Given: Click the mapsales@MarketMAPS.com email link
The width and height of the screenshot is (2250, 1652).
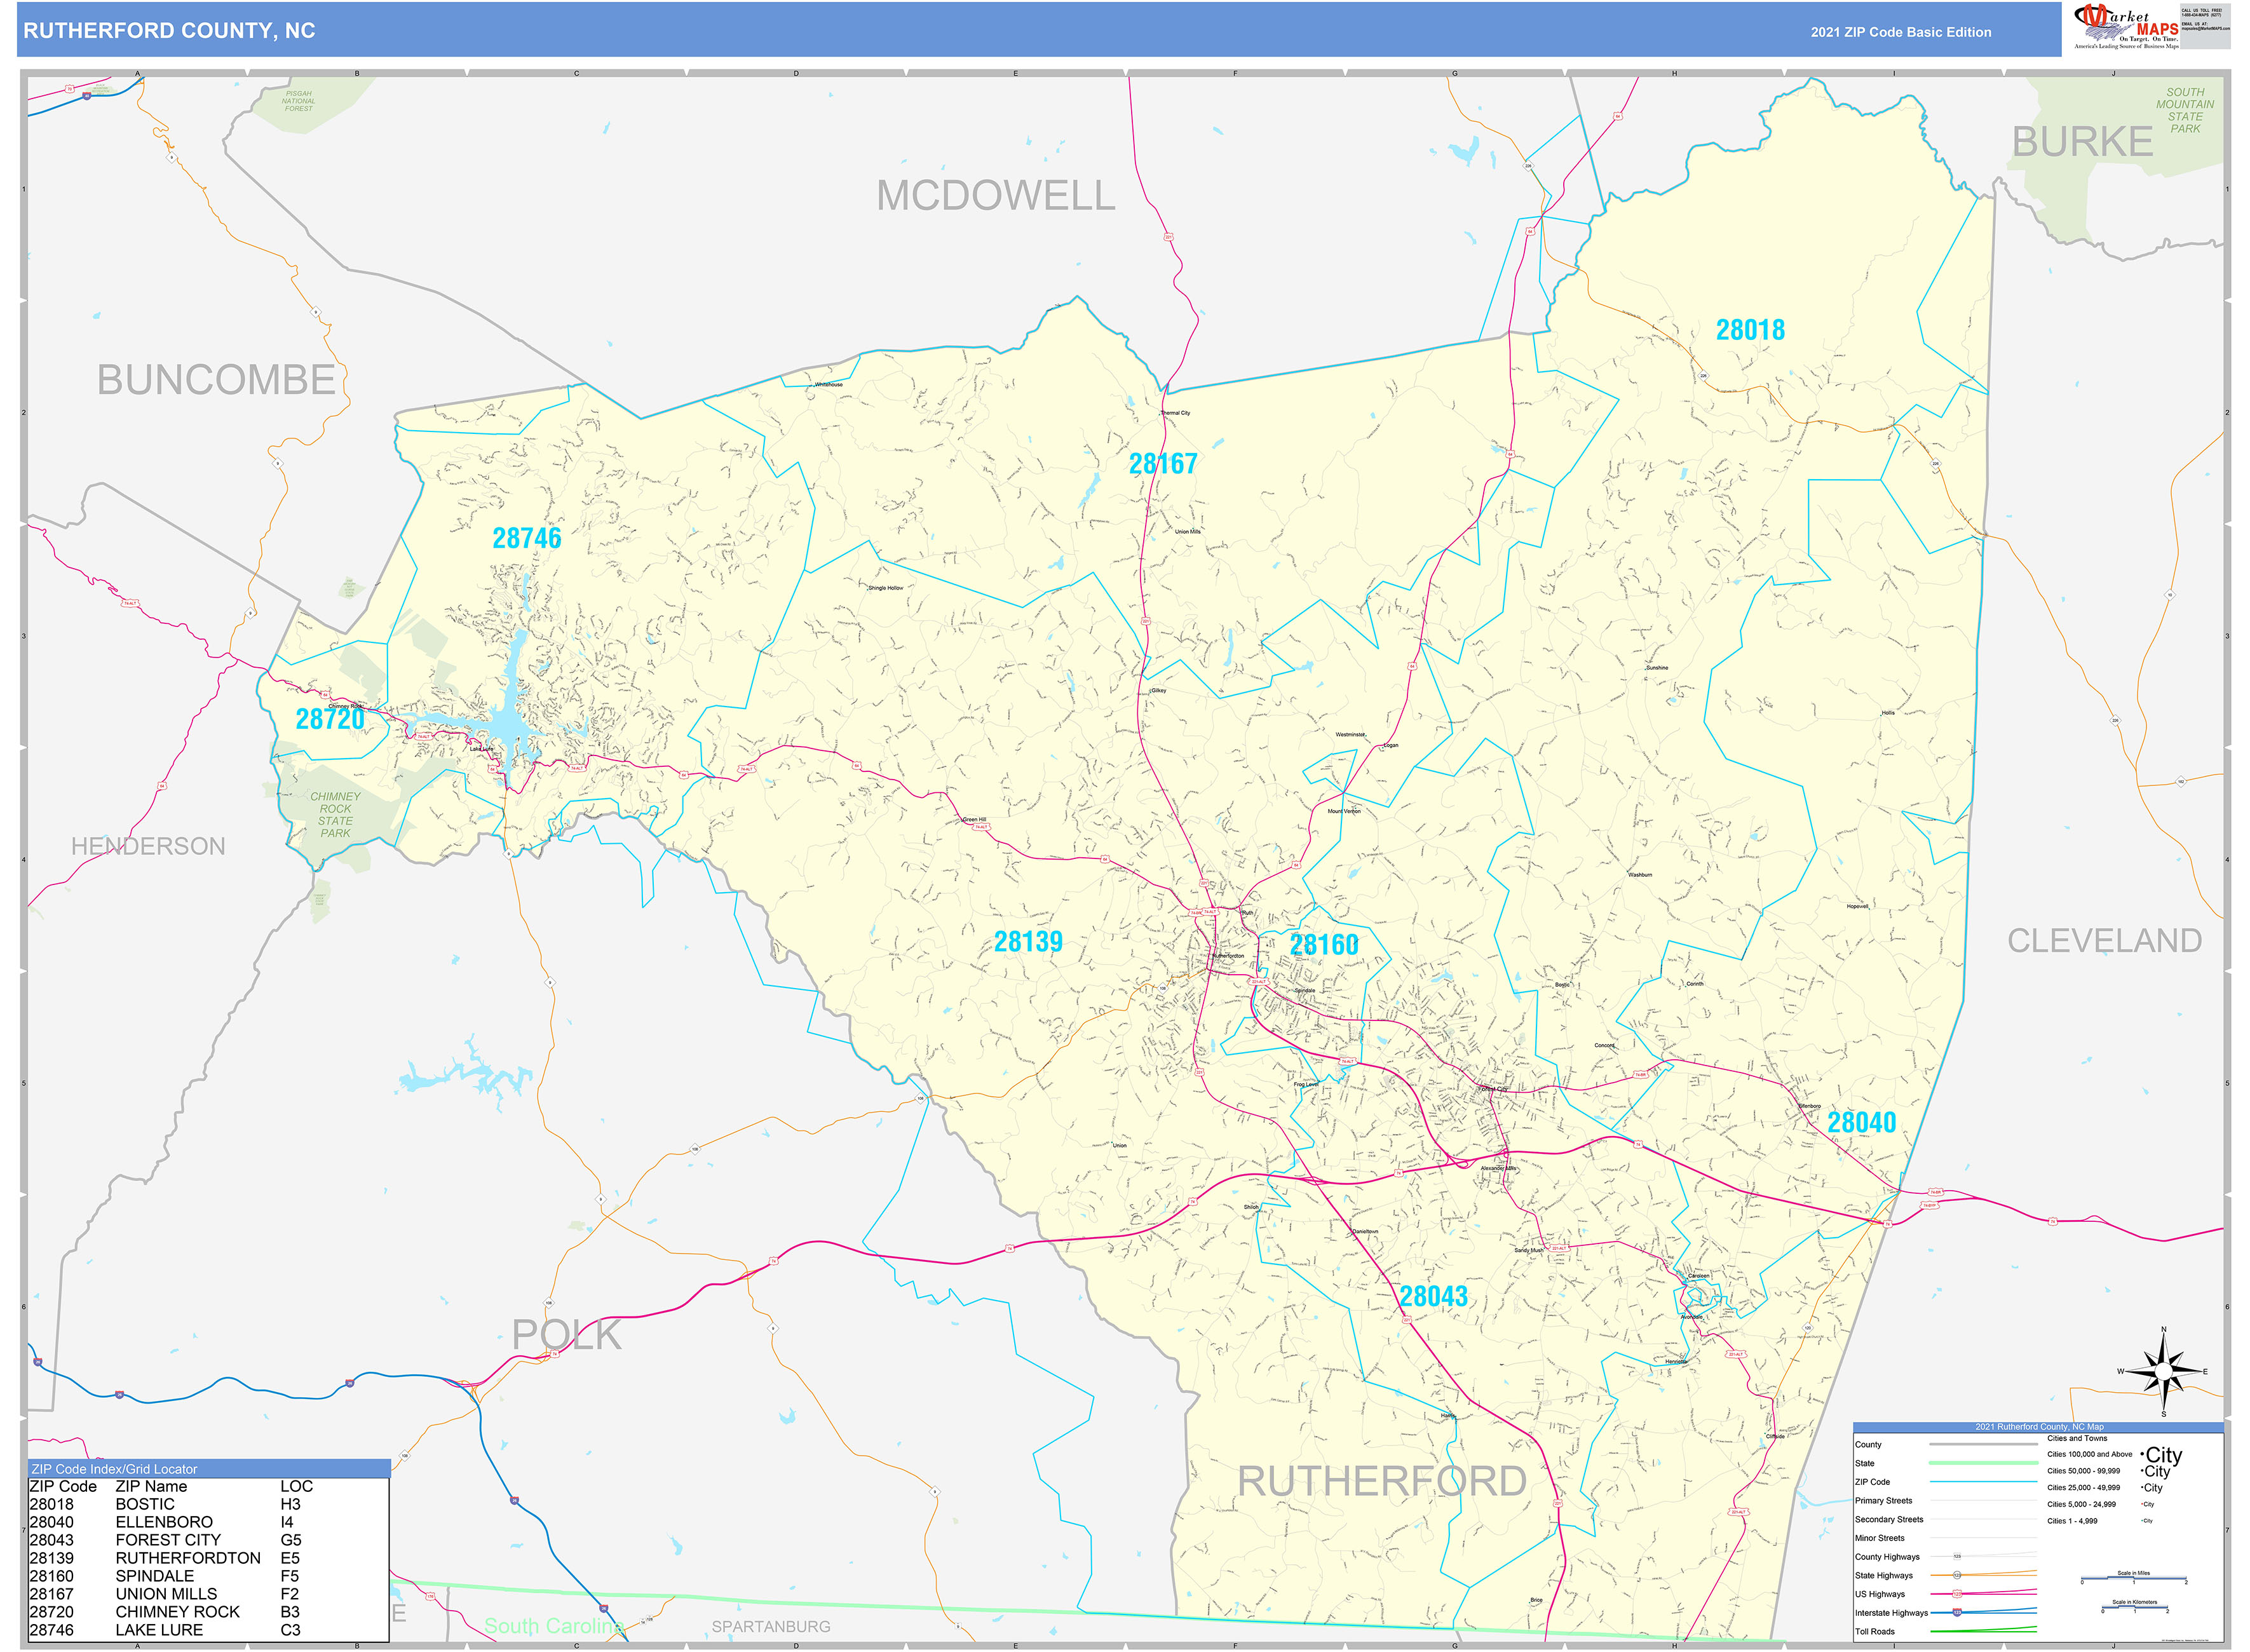Looking at the screenshot, I should 2206,28.
